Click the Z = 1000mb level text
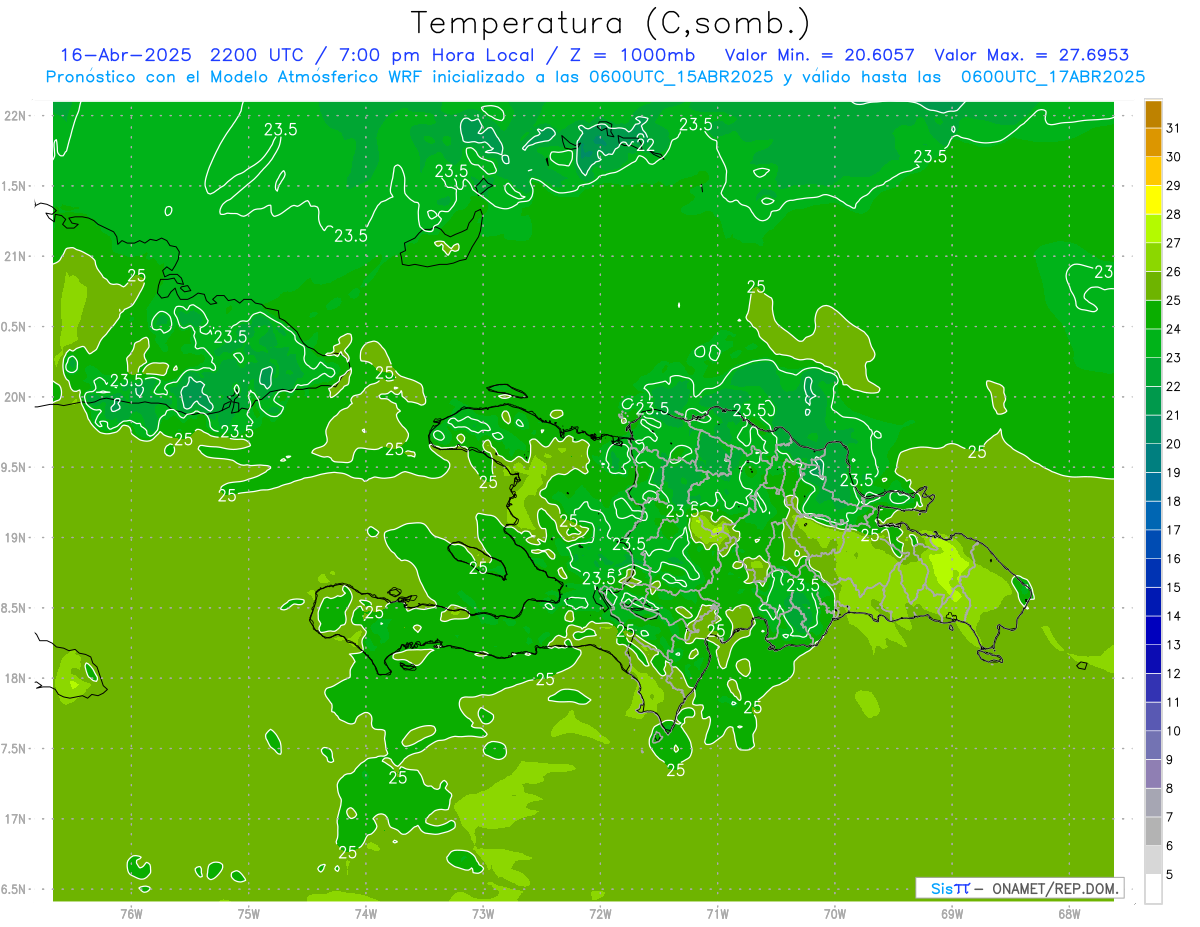The width and height of the screenshot is (1200, 927). pyautogui.click(x=632, y=55)
